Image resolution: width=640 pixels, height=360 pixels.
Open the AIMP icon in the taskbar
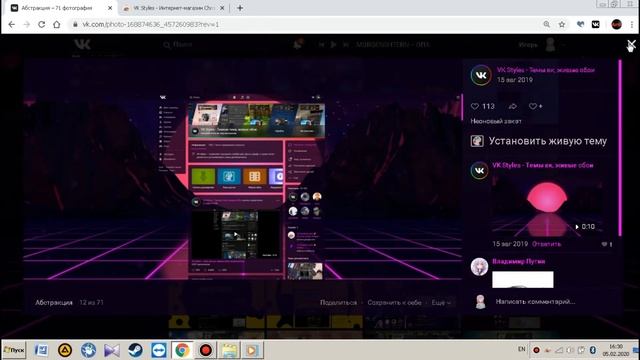tap(64, 350)
